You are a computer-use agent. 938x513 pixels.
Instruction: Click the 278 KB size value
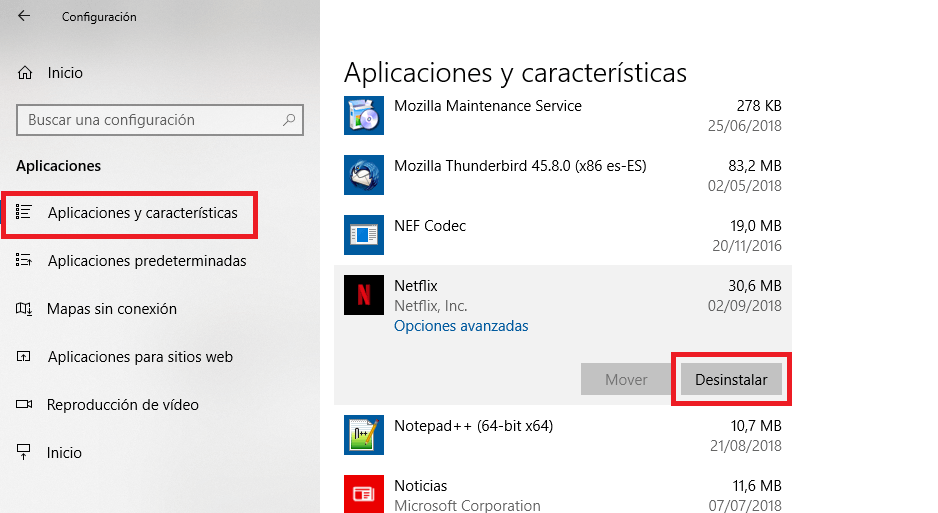(x=759, y=106)
